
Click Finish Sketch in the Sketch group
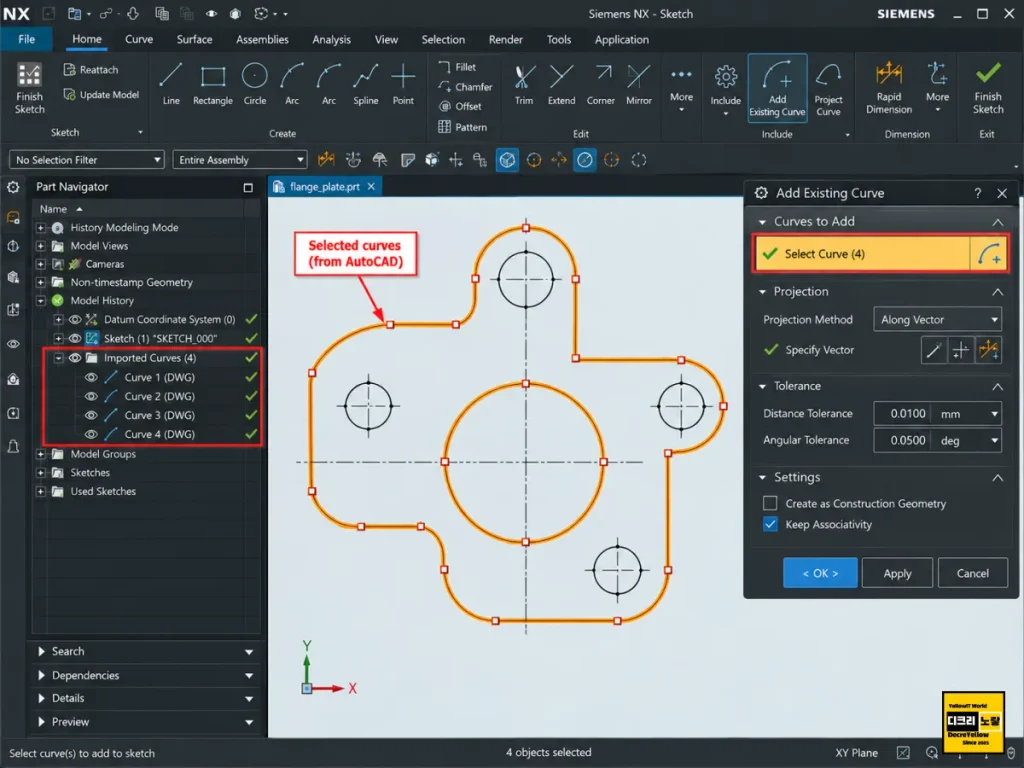[x=29, y=88]
